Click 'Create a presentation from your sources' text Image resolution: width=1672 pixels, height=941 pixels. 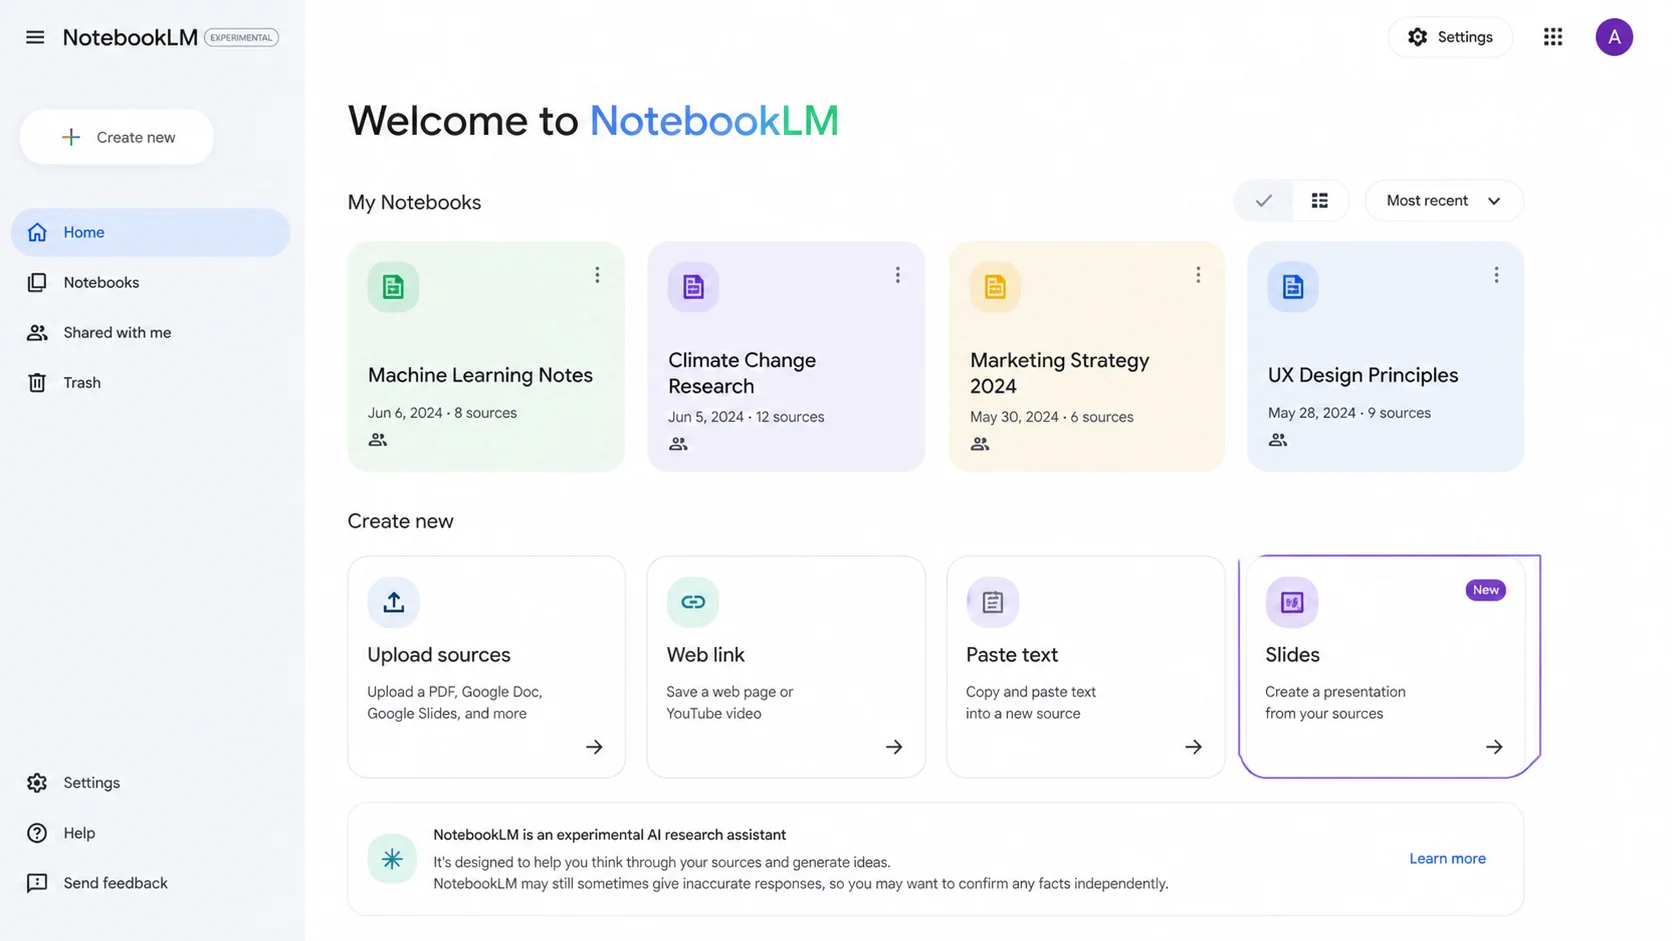point(1335,703)
